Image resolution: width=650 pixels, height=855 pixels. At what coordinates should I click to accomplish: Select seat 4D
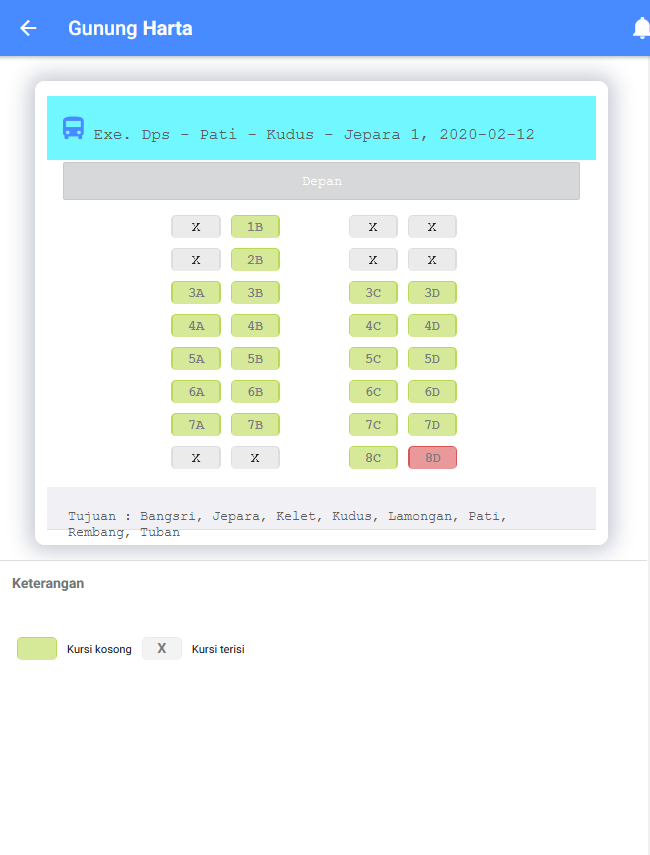coord(432,326)
